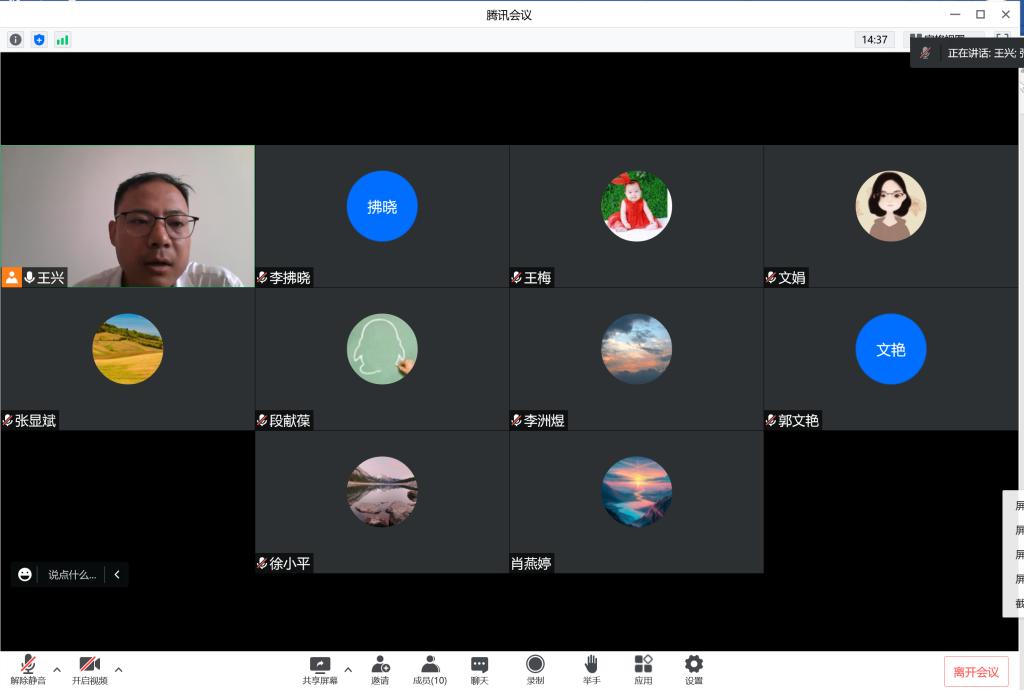Expand the audio options arrow beside unmute

tap(57, 669)
